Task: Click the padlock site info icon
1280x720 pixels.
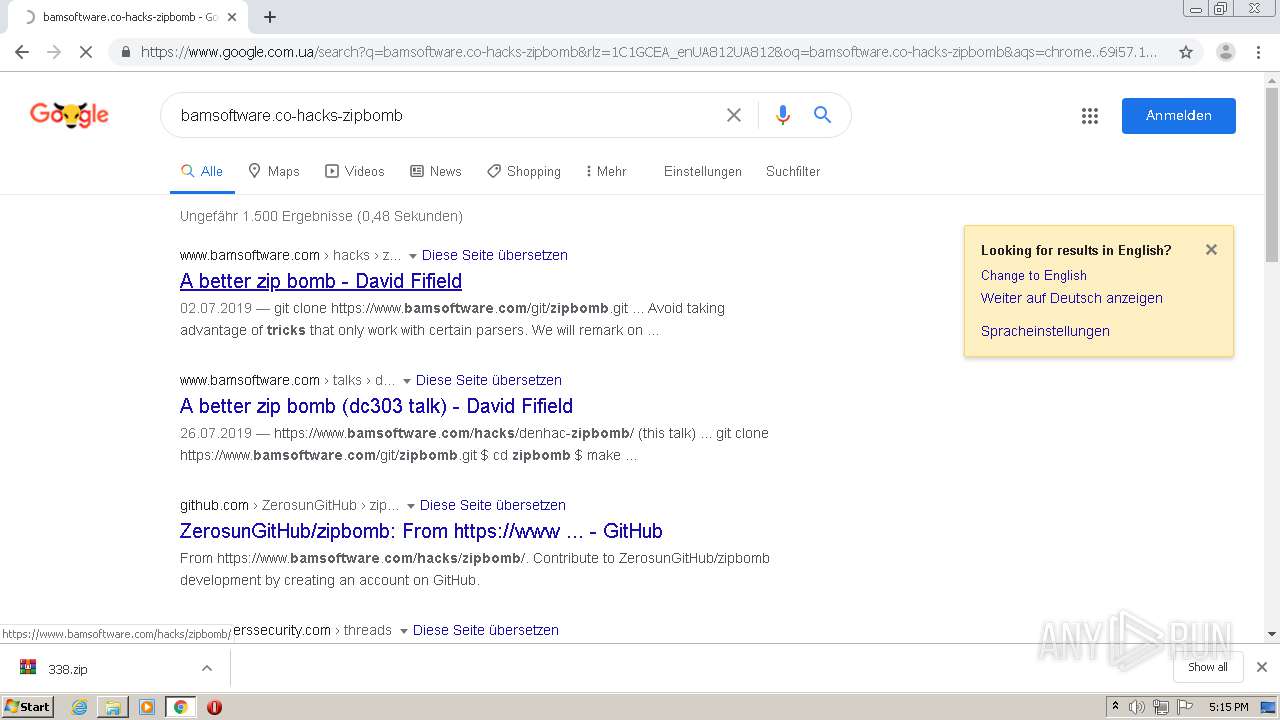Action: (x=126, y=52)
